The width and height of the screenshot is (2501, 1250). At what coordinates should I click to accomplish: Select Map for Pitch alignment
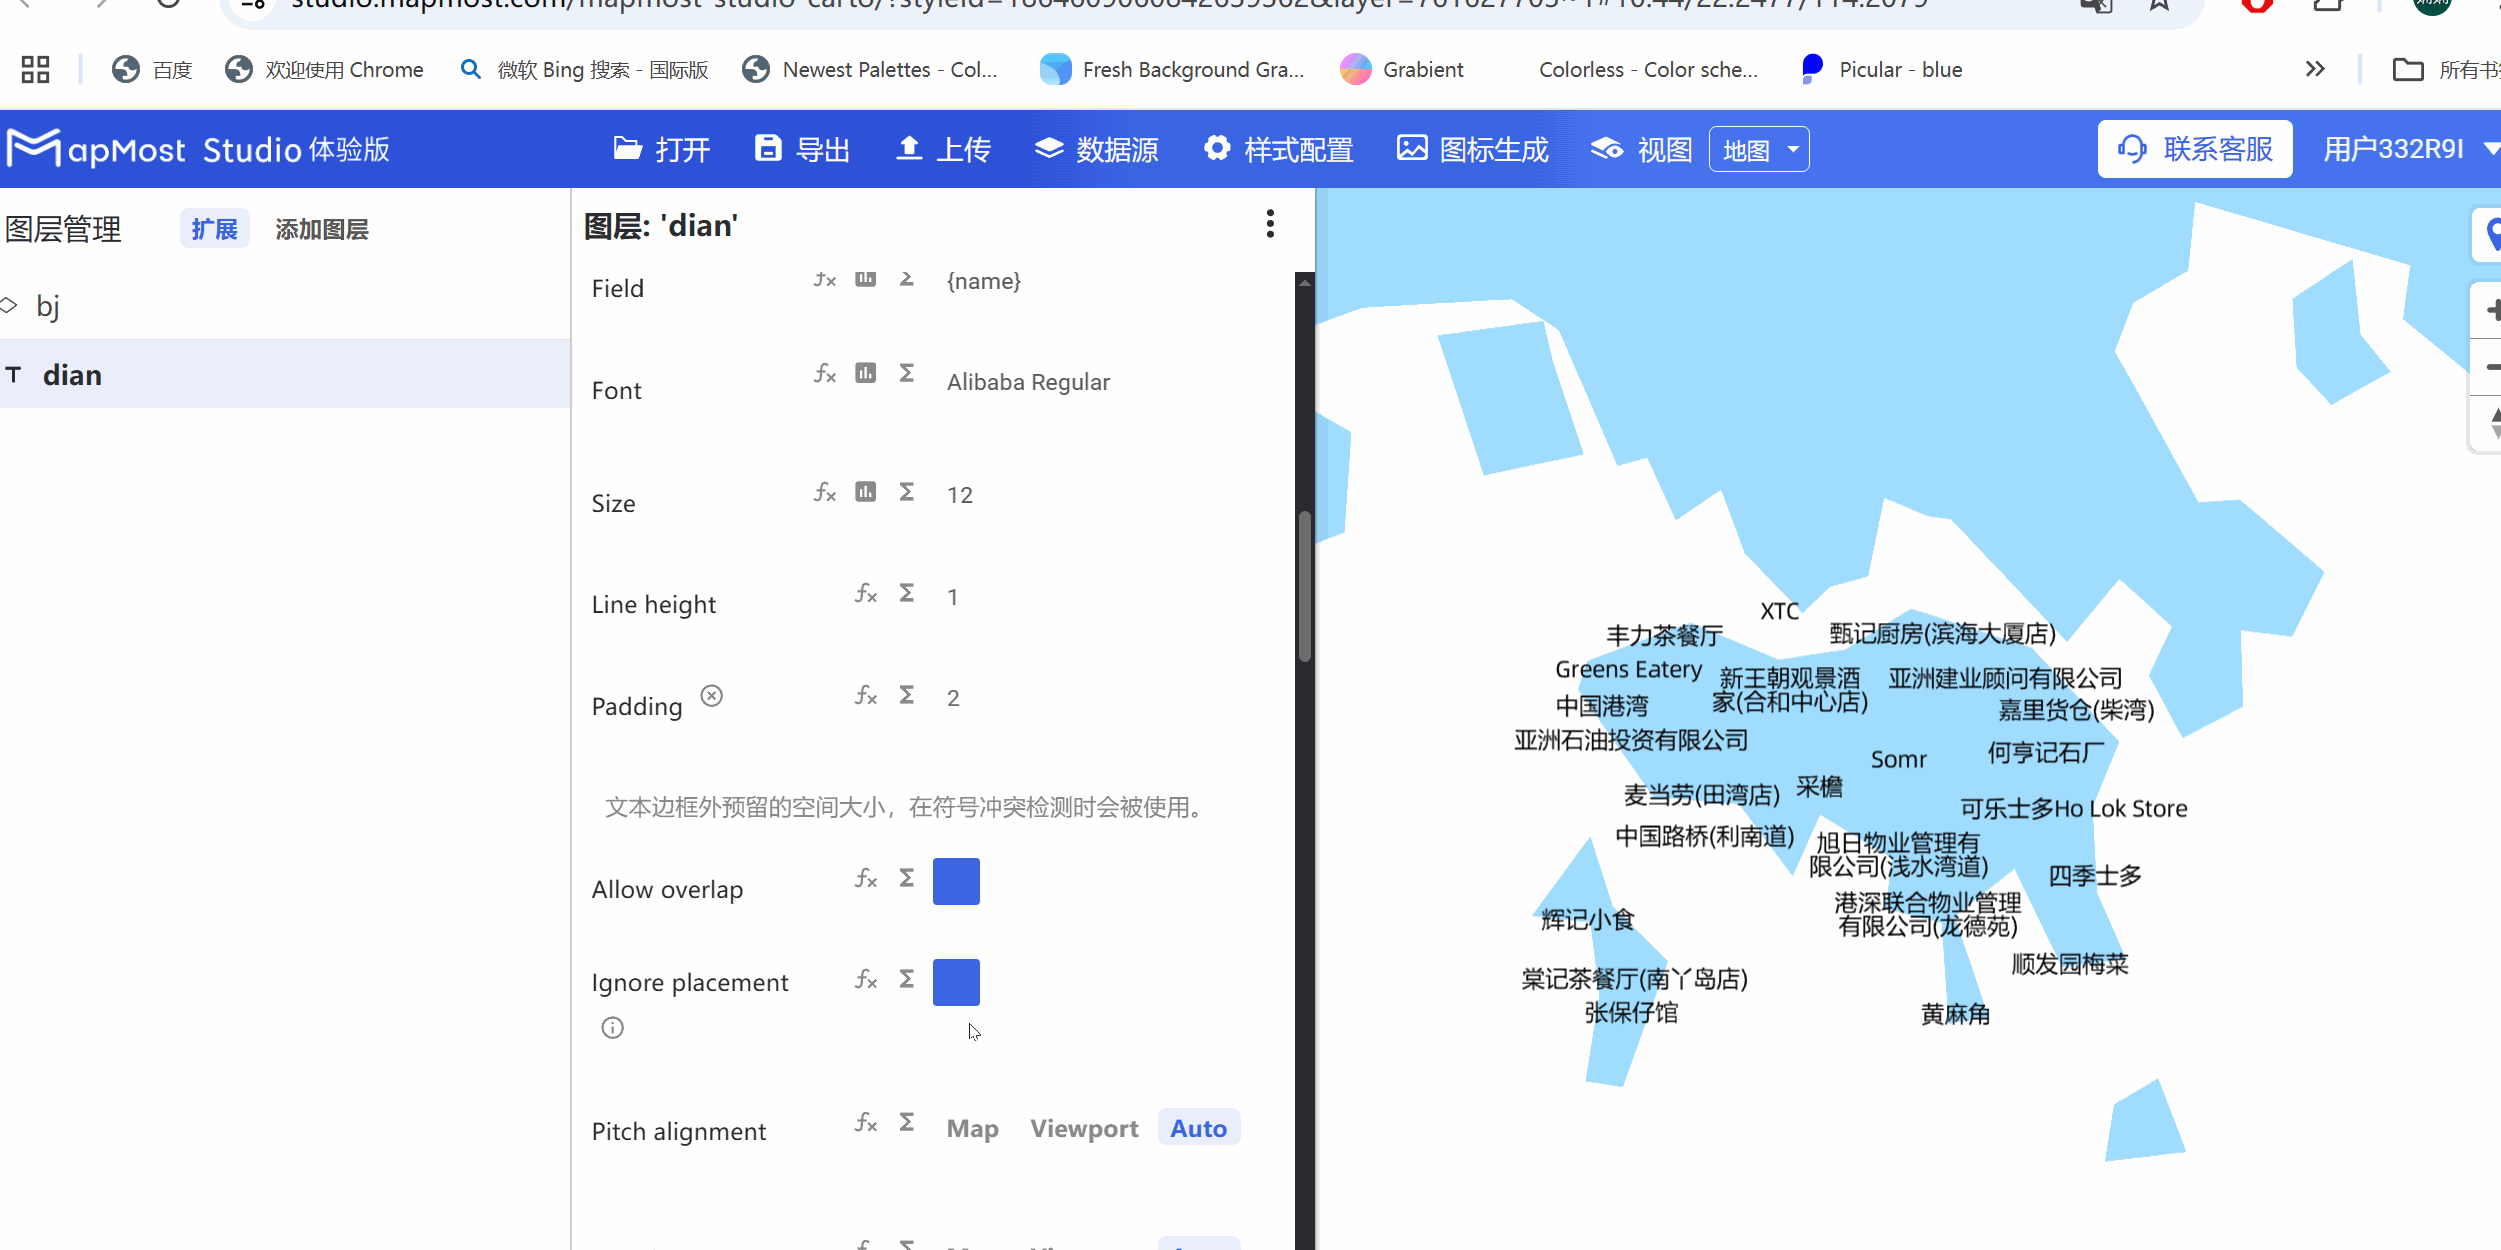pyautogui.click(x=972, y=1128)
